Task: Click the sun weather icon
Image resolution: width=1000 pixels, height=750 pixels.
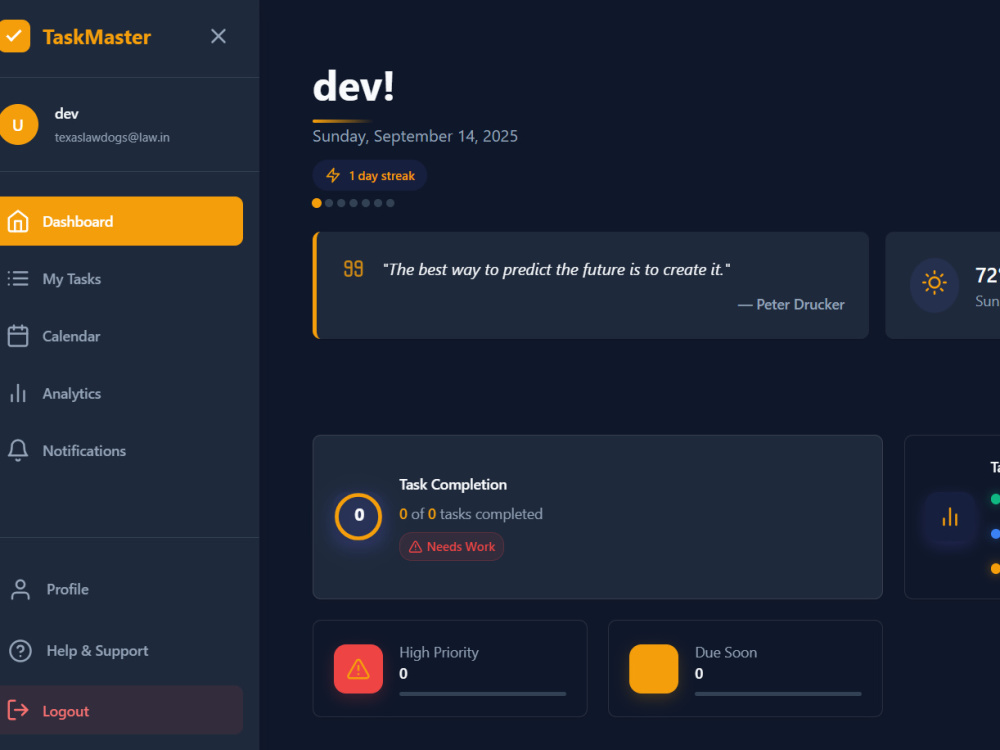Action: click(934, 283)
